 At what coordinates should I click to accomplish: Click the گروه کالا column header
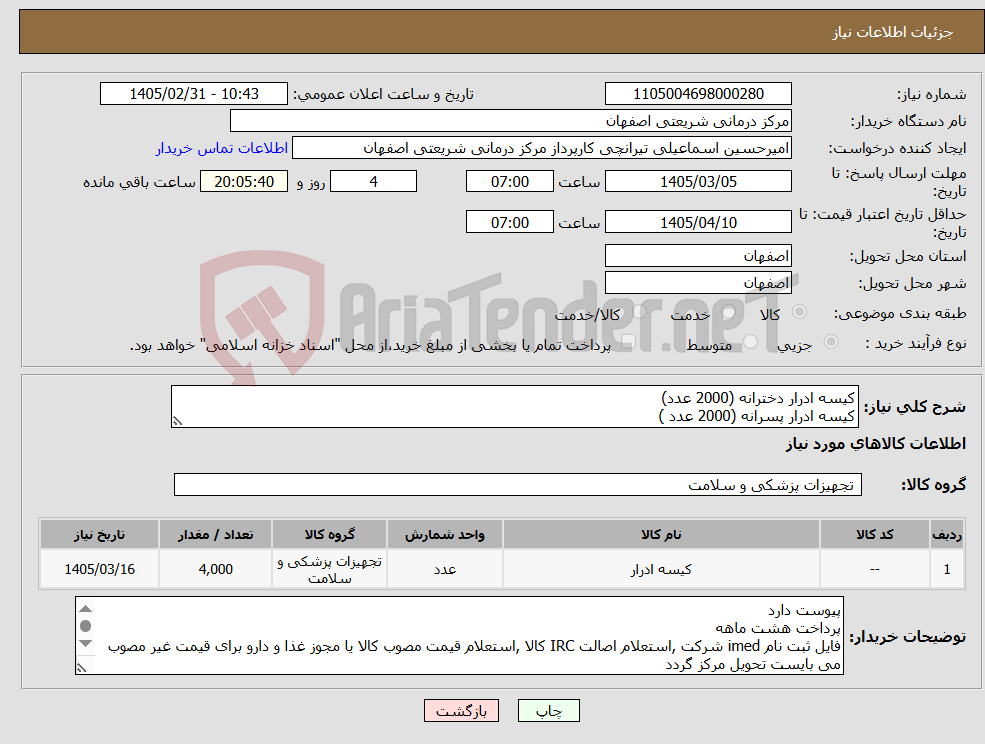coord(329,535)
